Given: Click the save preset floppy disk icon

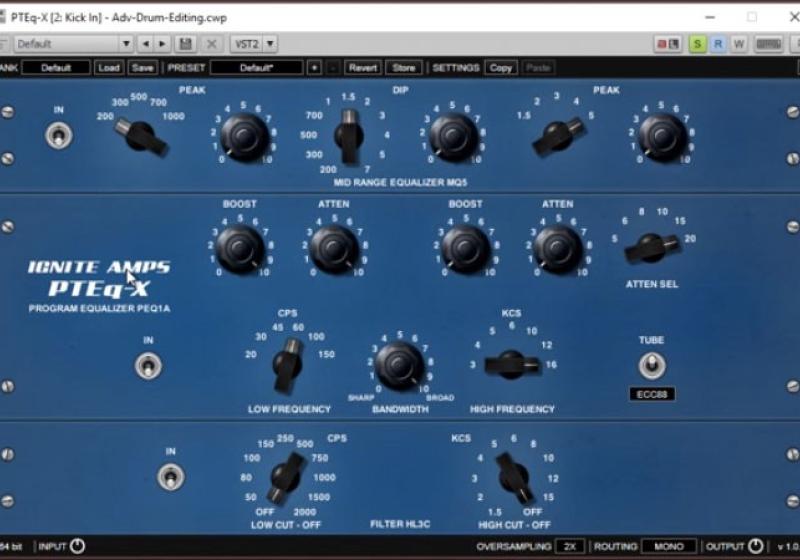Looking at the screenshot, I should pyautogui.click(x=185, y=44).
